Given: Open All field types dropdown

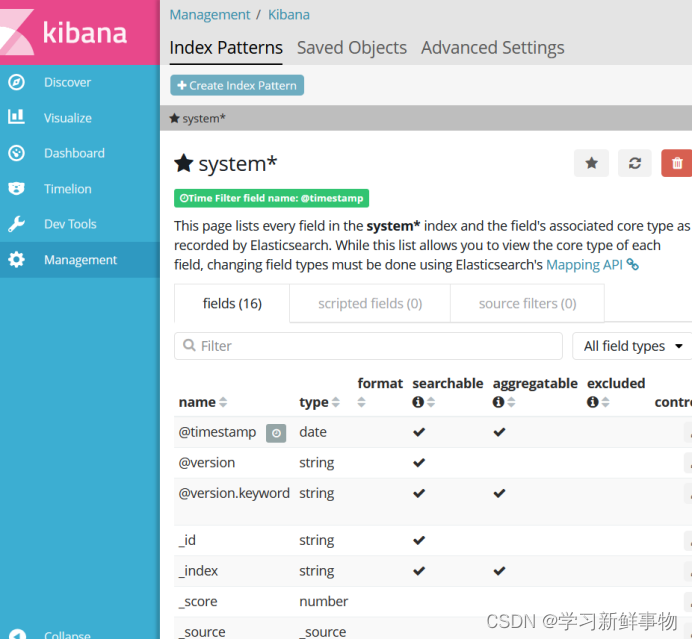Looking at the screenshot, I should coord(632,346).
